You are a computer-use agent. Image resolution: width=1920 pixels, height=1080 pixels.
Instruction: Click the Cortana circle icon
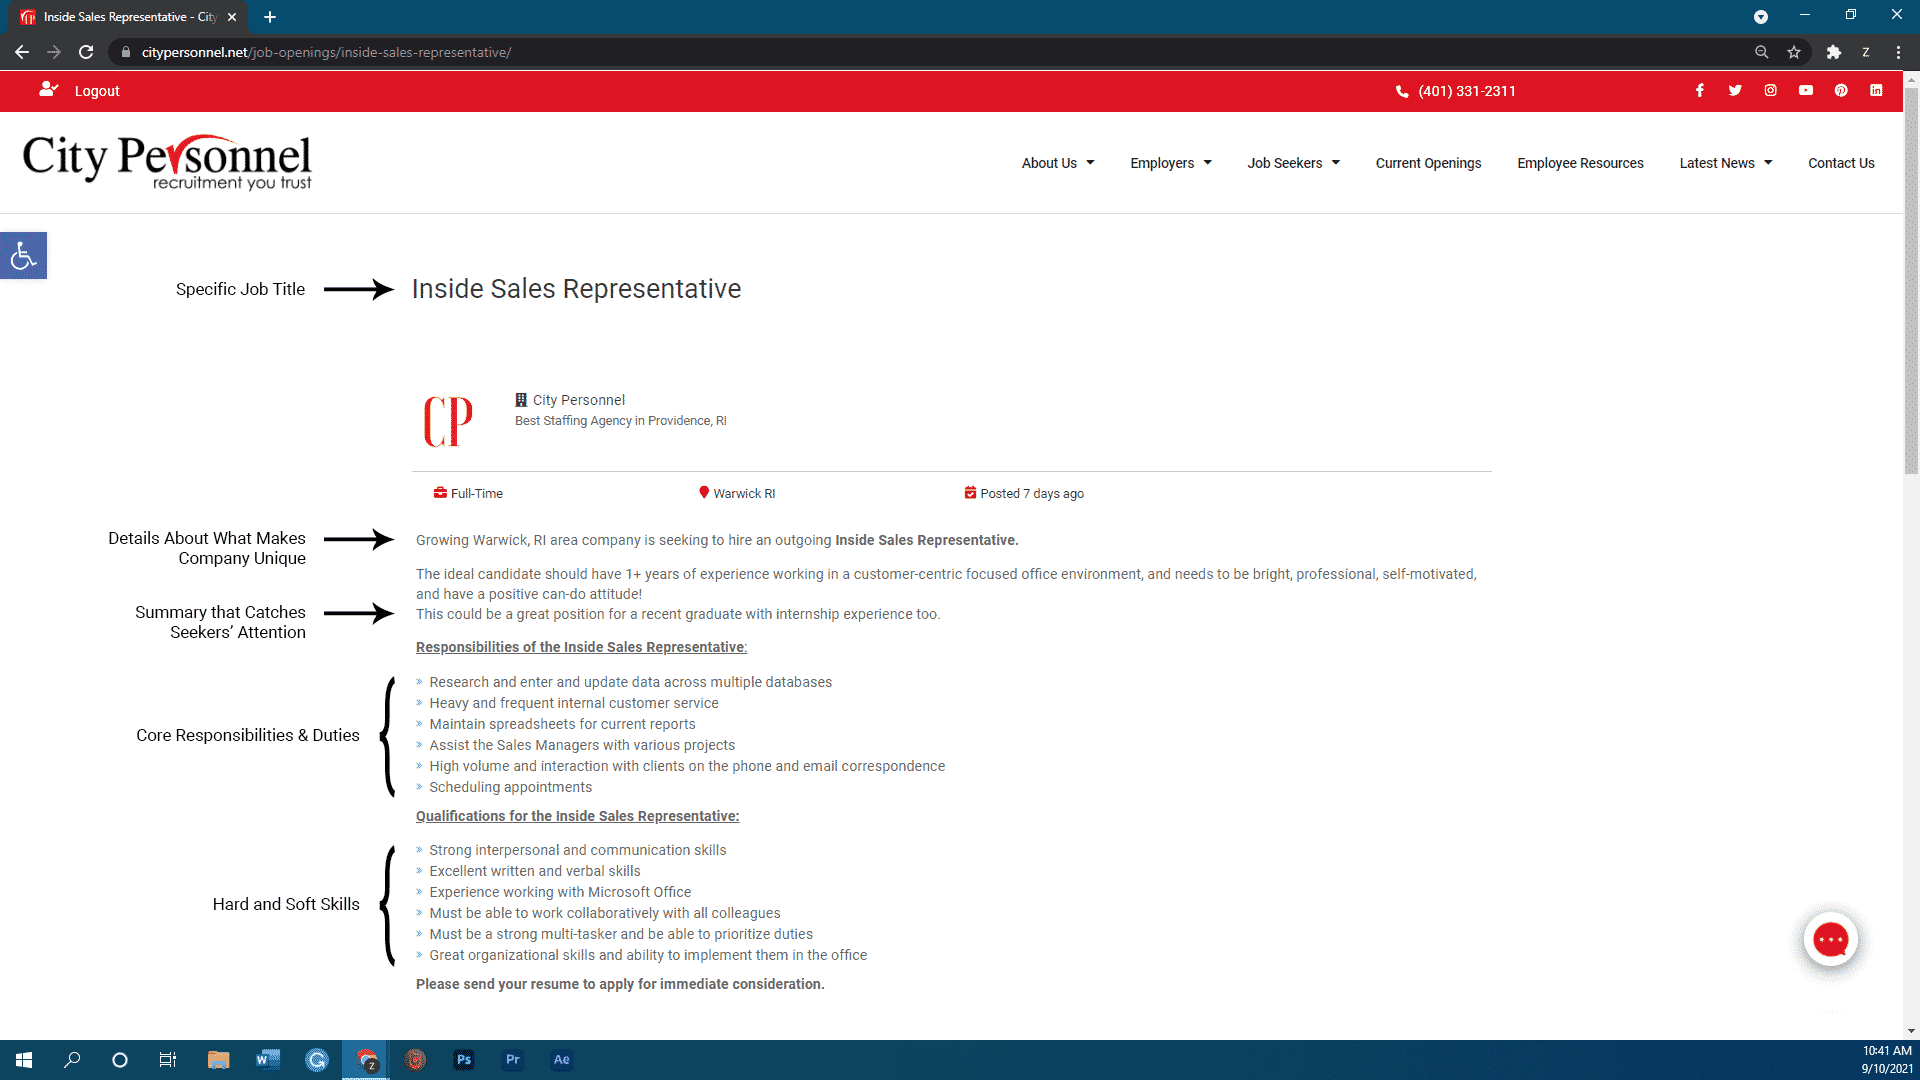click(120, 1060)
